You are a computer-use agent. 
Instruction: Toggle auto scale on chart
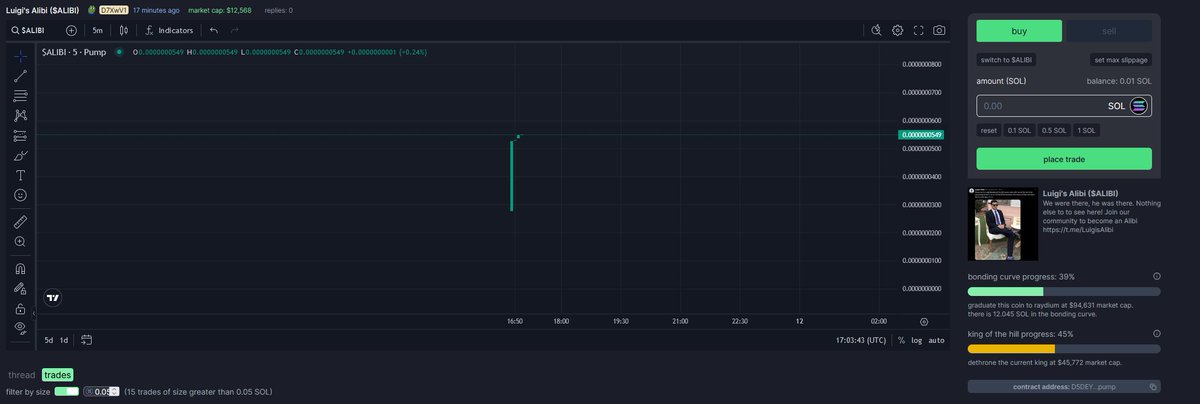[936, 340]
